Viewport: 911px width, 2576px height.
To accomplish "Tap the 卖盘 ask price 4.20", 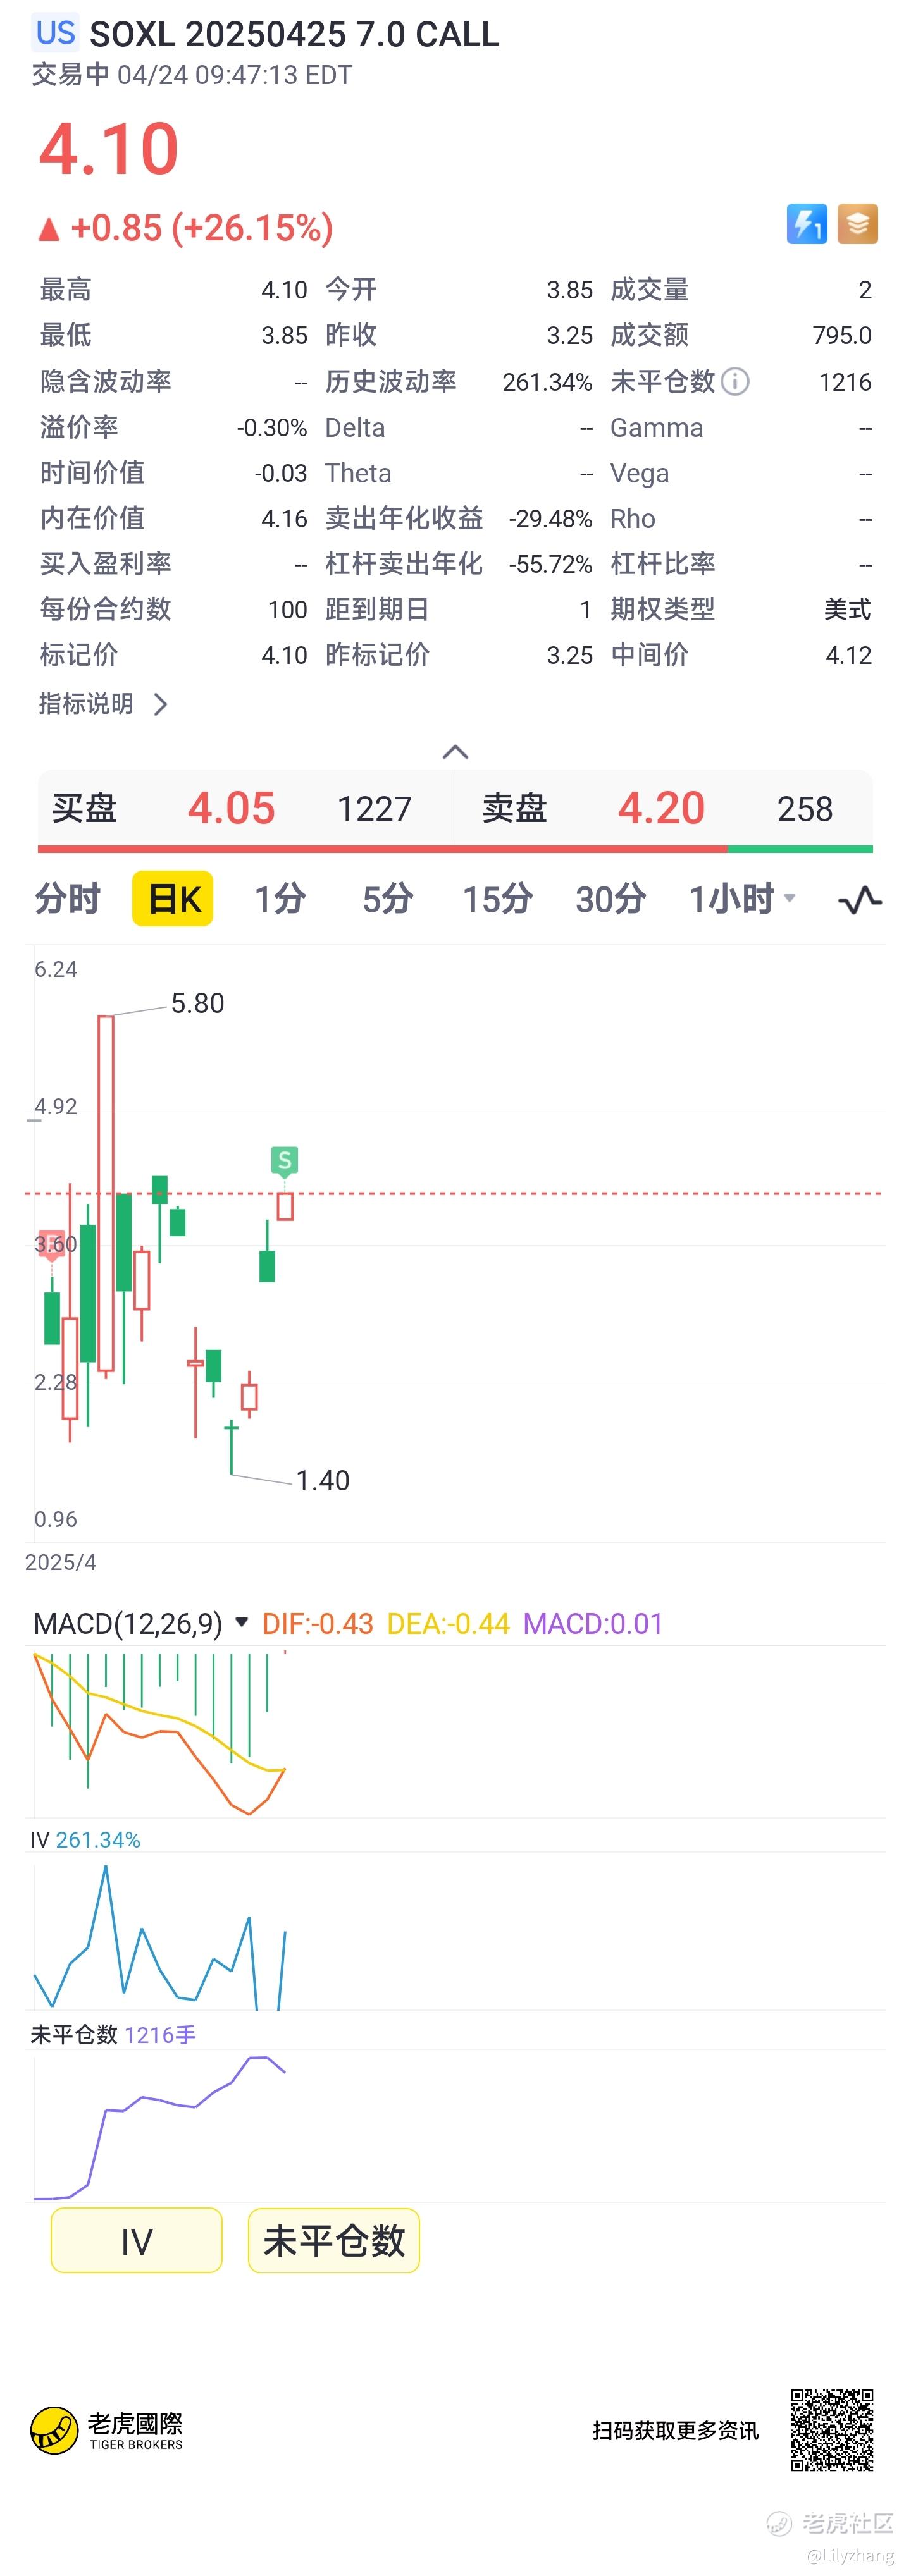I will pyautogui.click(x=661, y=808).
